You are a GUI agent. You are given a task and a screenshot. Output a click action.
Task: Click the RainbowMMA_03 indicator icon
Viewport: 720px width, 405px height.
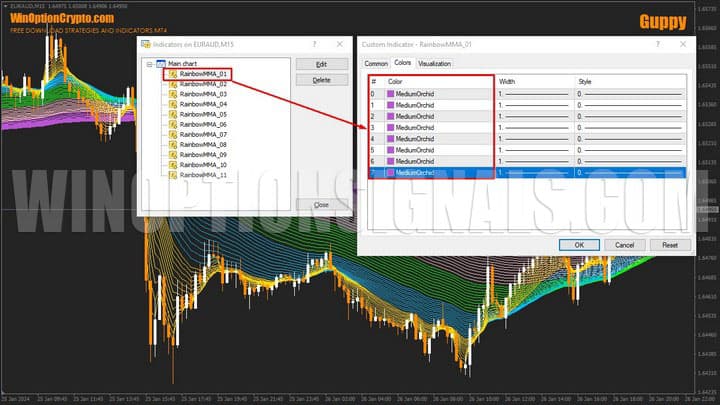tap(173, 94)
